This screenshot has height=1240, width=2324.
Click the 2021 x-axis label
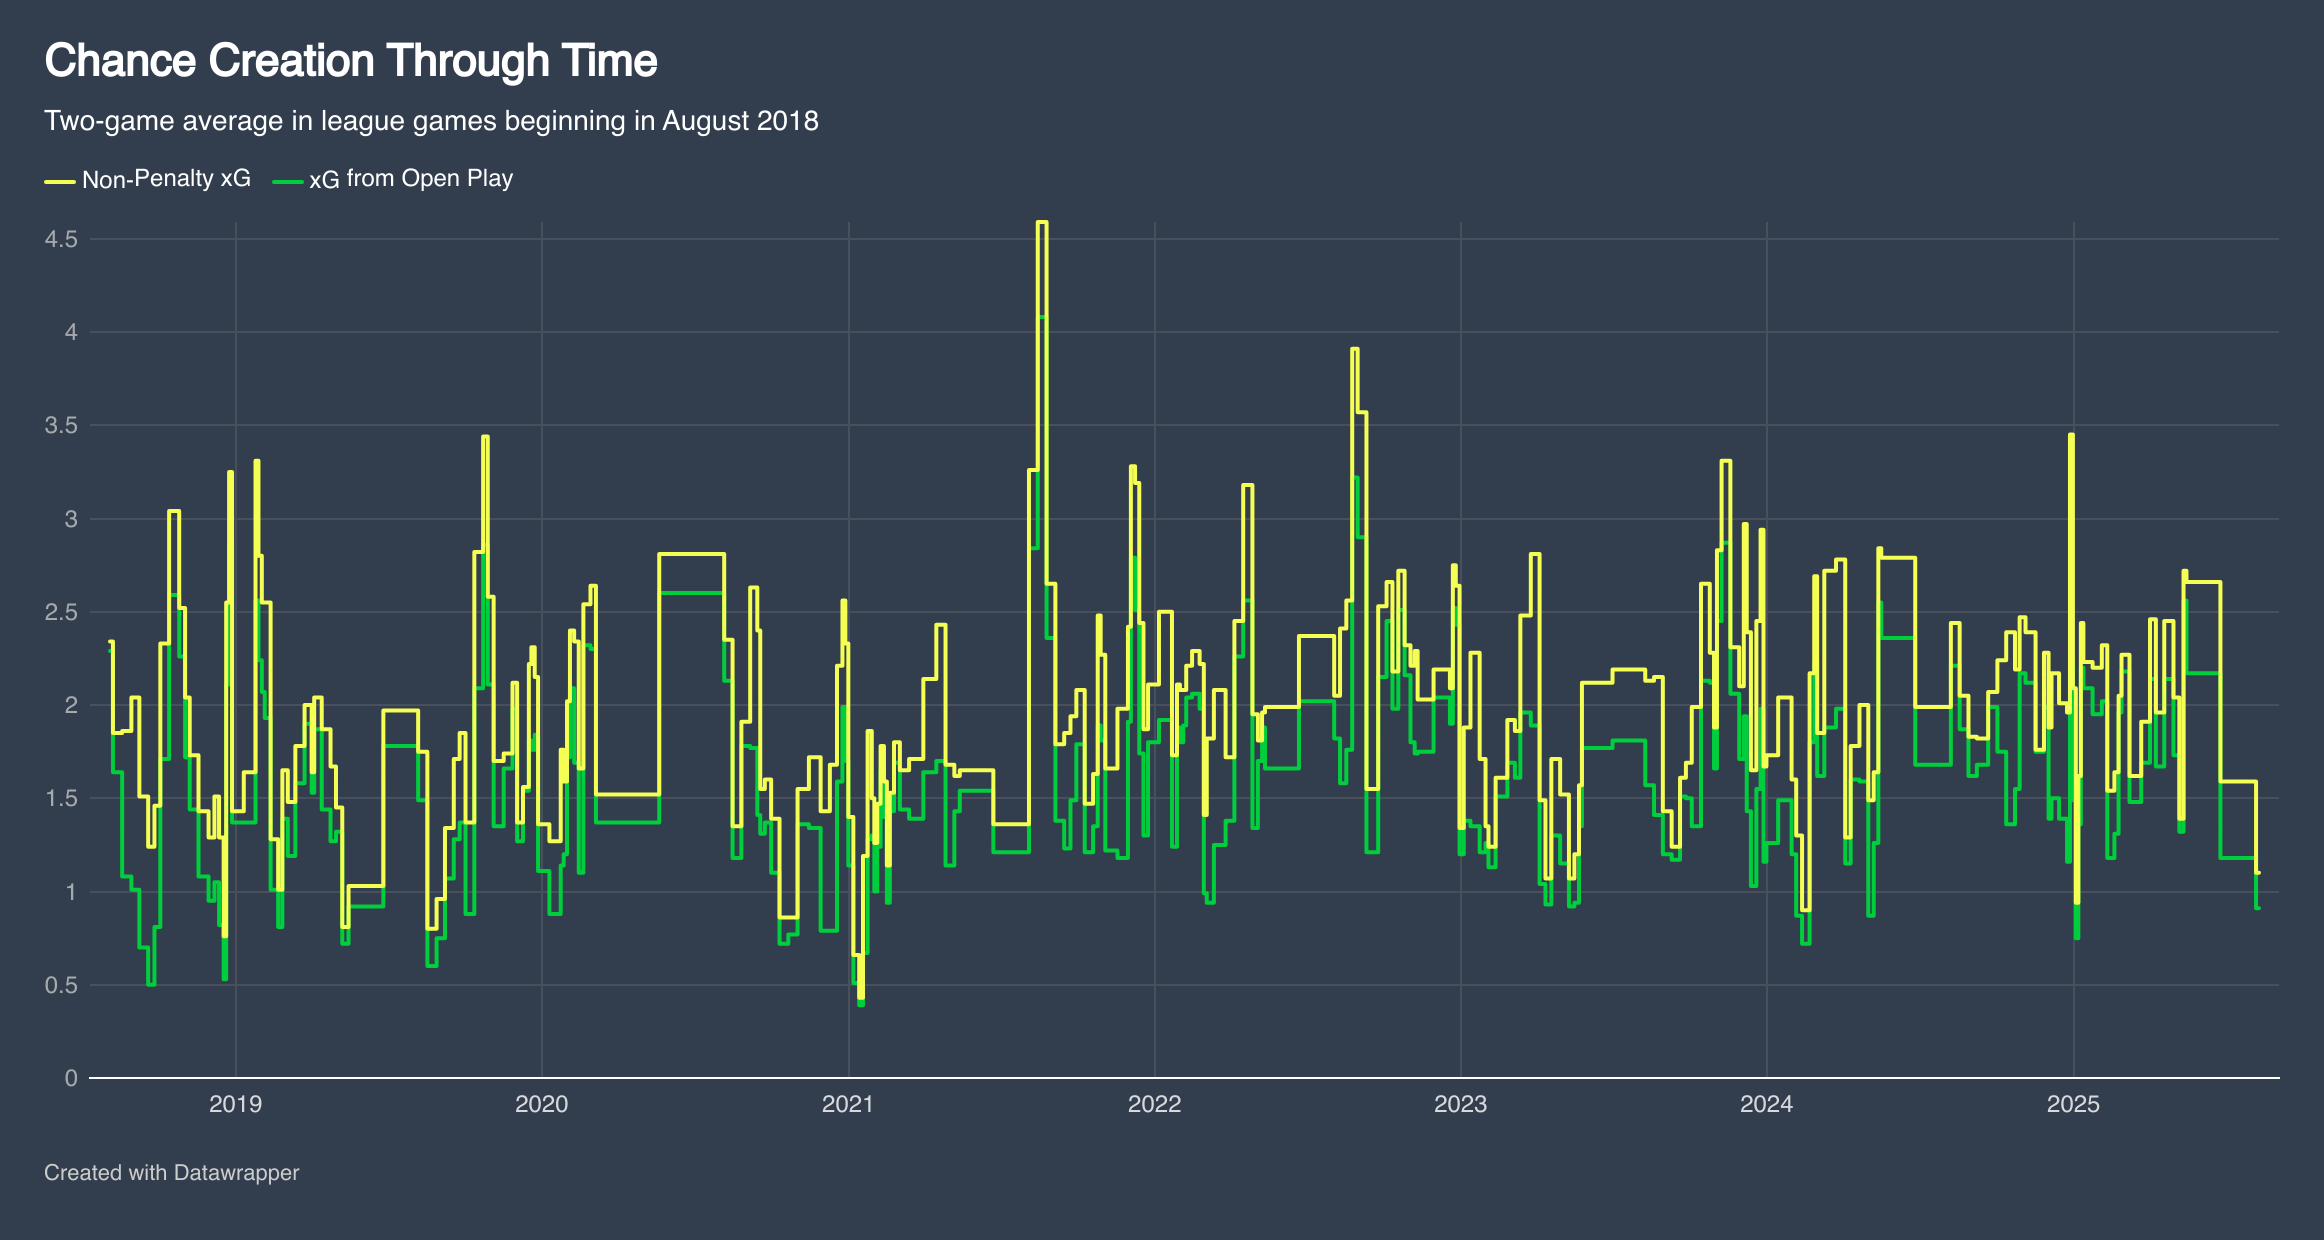(848, 1104)
